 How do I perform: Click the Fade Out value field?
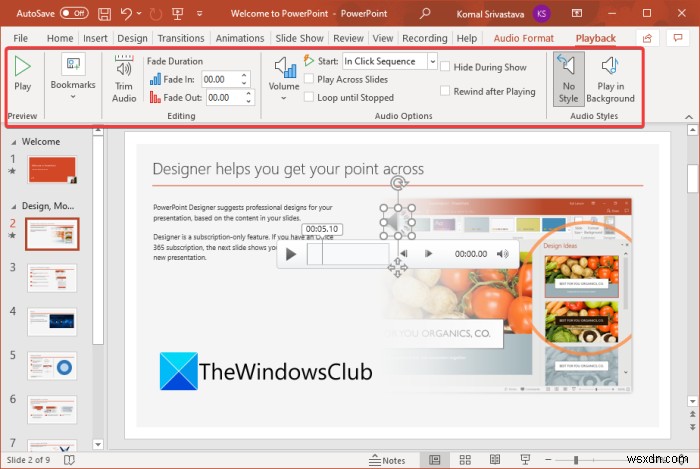click(225, 97)
